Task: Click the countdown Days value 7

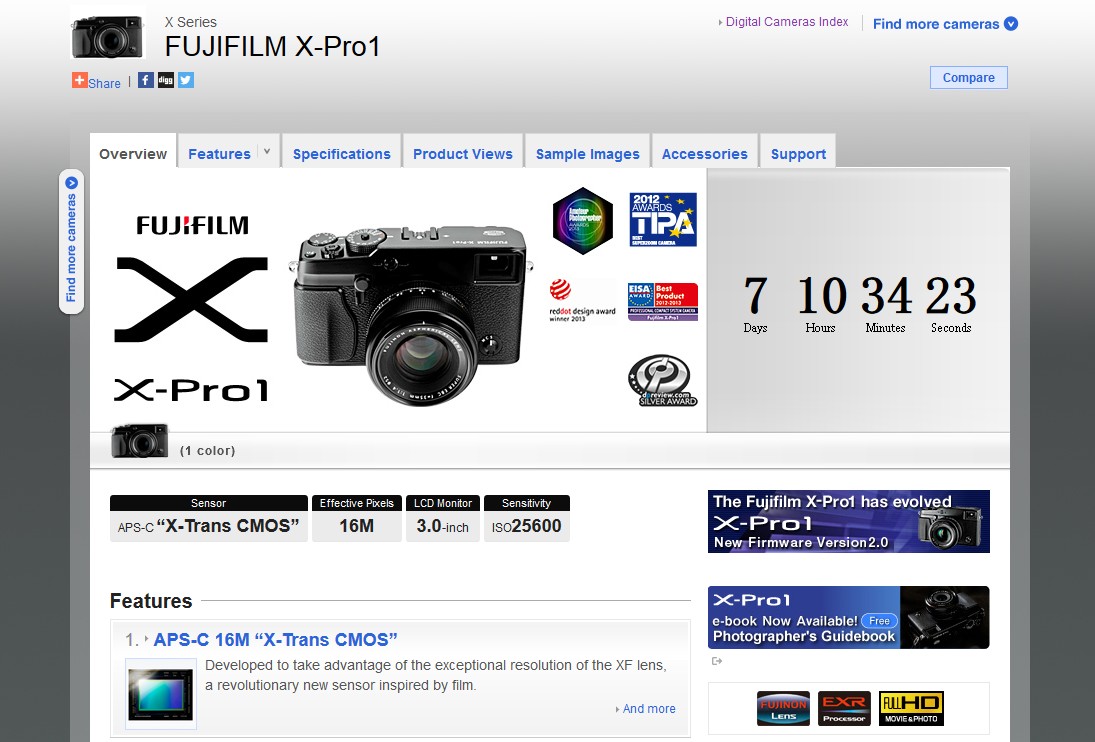Action: [756, 295]
